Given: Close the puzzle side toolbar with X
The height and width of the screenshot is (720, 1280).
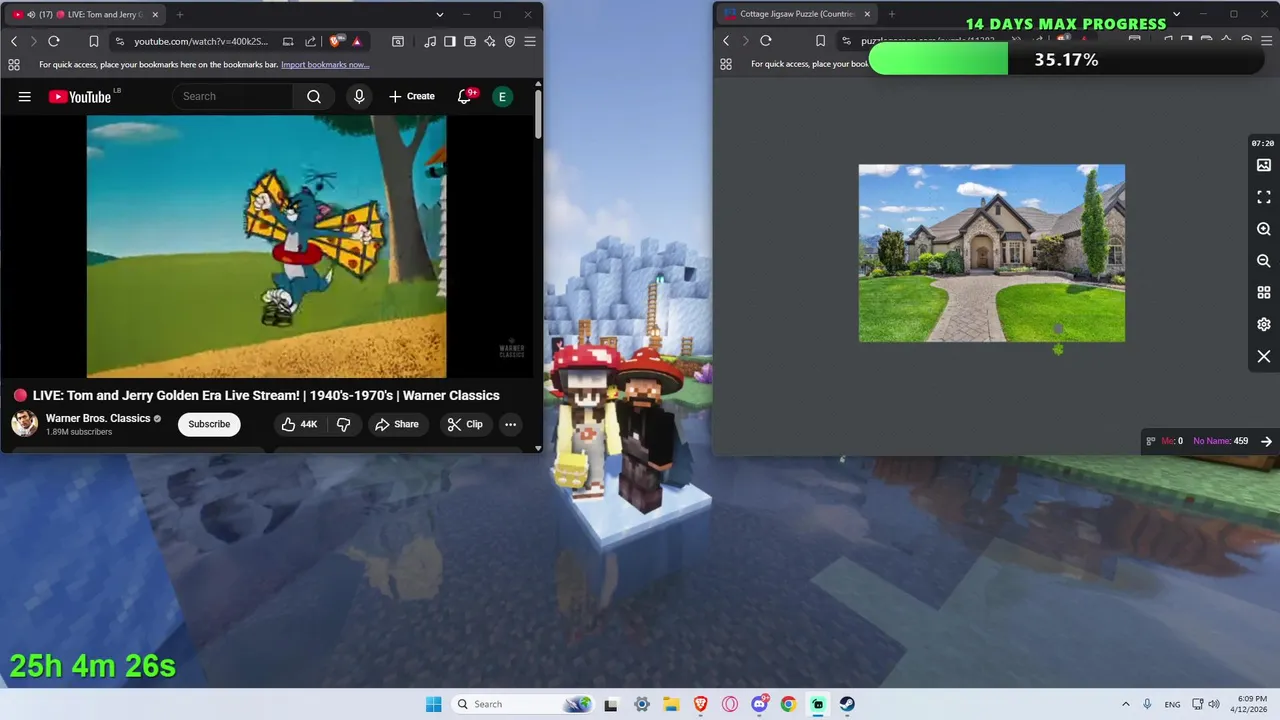Looking at the screenshot, I should pyautogui.click(x=1264, y=357).
